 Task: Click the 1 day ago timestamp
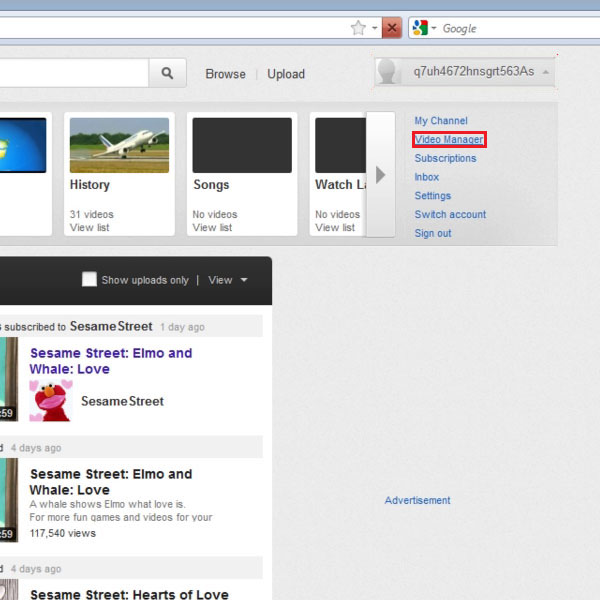[183, 327]
